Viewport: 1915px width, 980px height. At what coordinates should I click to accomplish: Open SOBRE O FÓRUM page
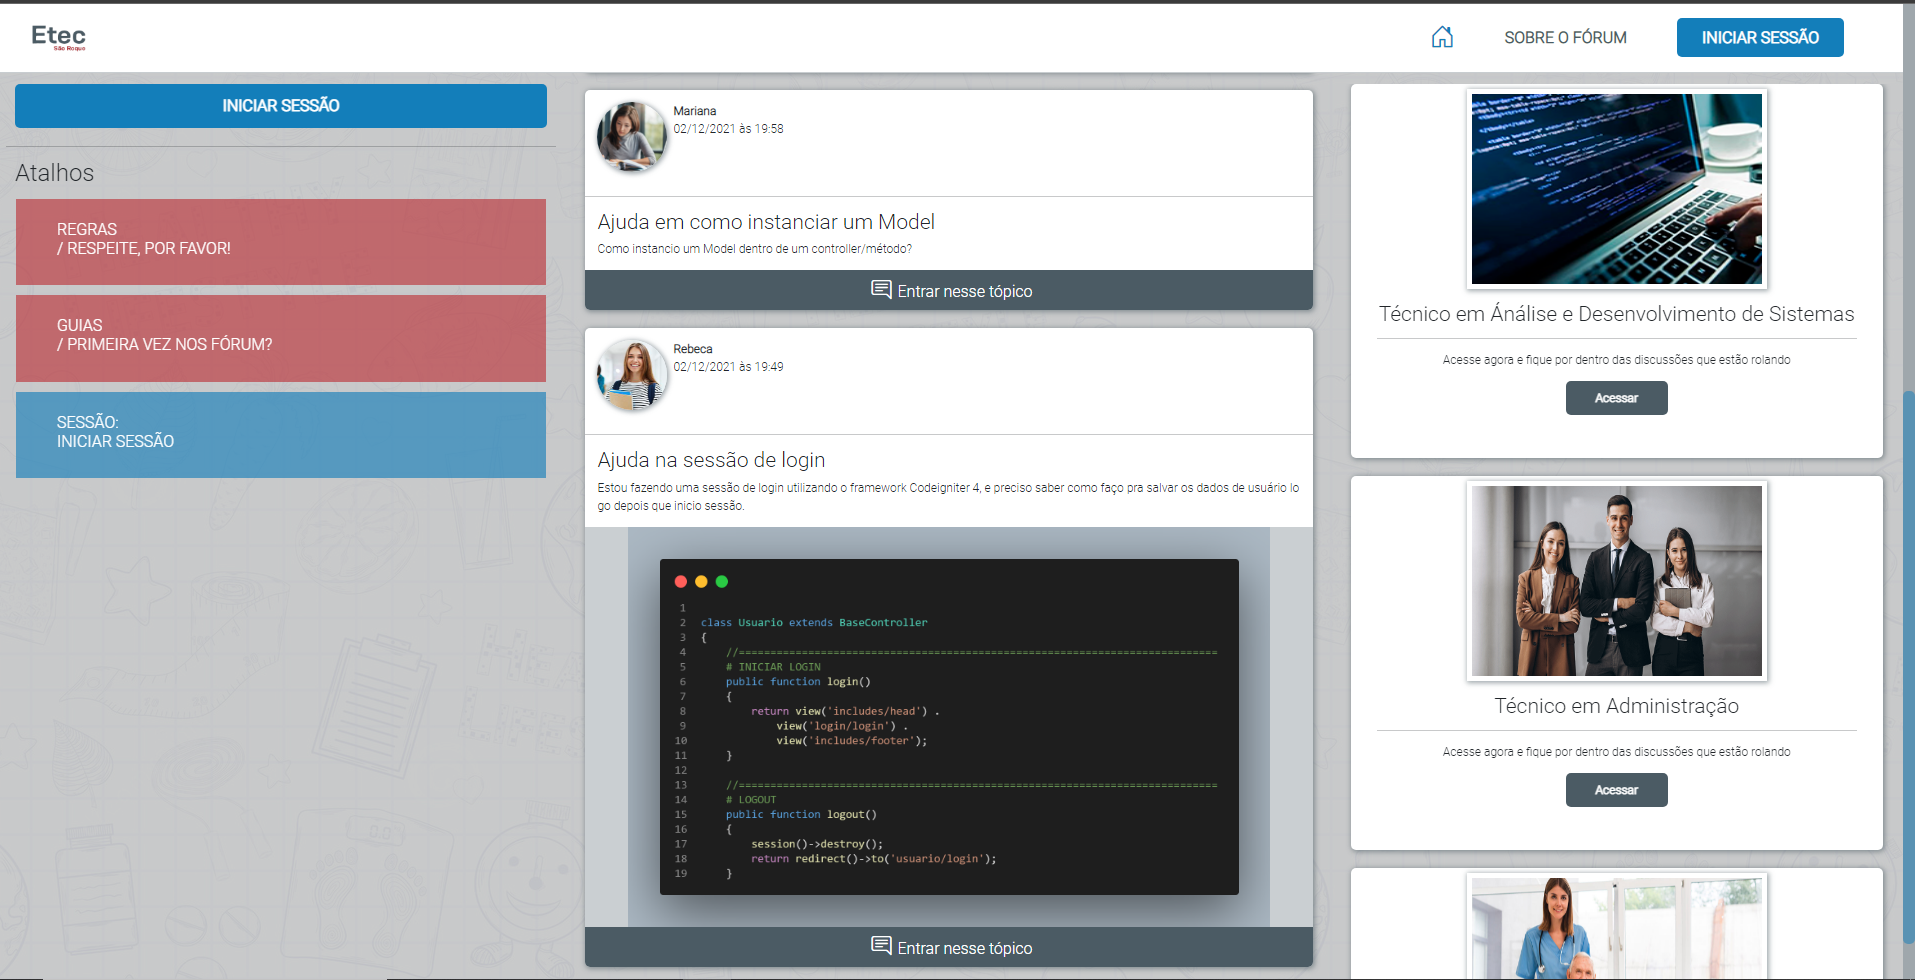1565,38
